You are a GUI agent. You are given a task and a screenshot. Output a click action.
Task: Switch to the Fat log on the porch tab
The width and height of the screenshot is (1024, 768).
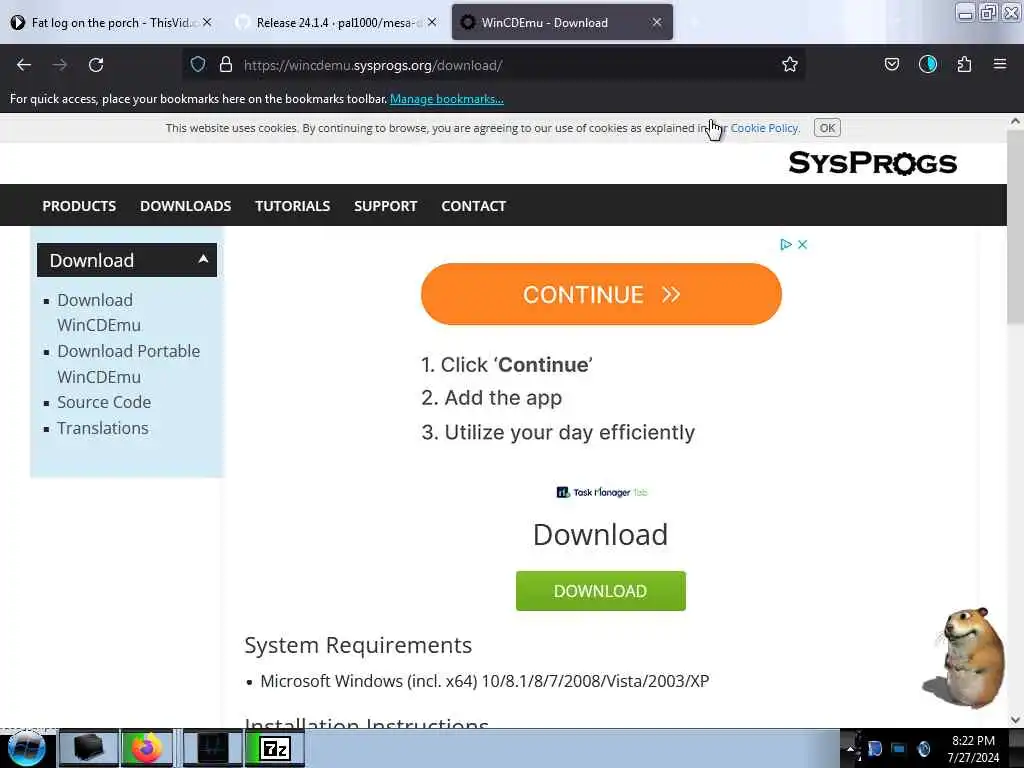click(112, 22)
